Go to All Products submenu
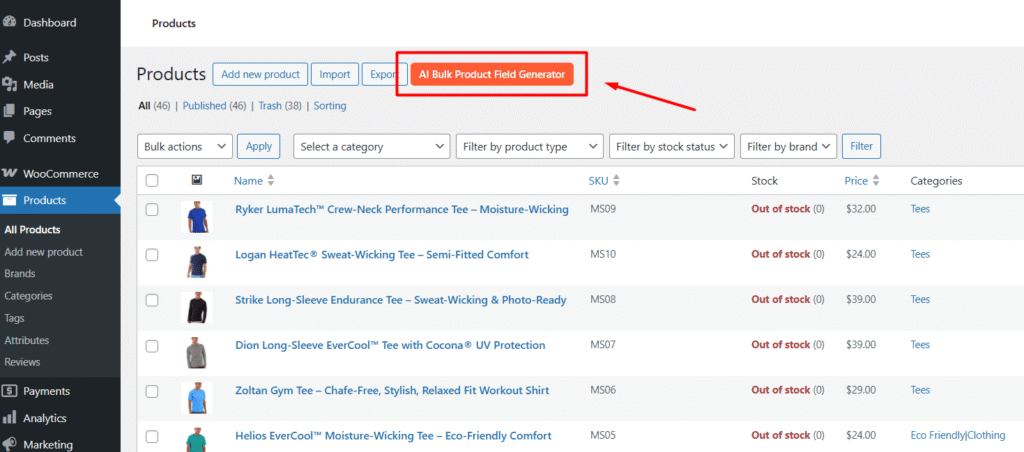This screenshot has height=452, width=1024. [32, 229]
